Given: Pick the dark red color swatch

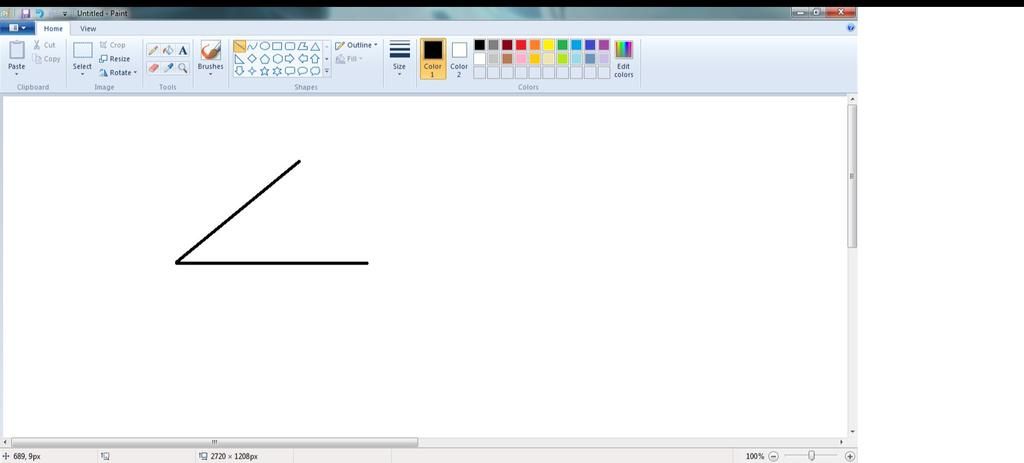Looking at the screenshot, I should (x=507, y=45).
